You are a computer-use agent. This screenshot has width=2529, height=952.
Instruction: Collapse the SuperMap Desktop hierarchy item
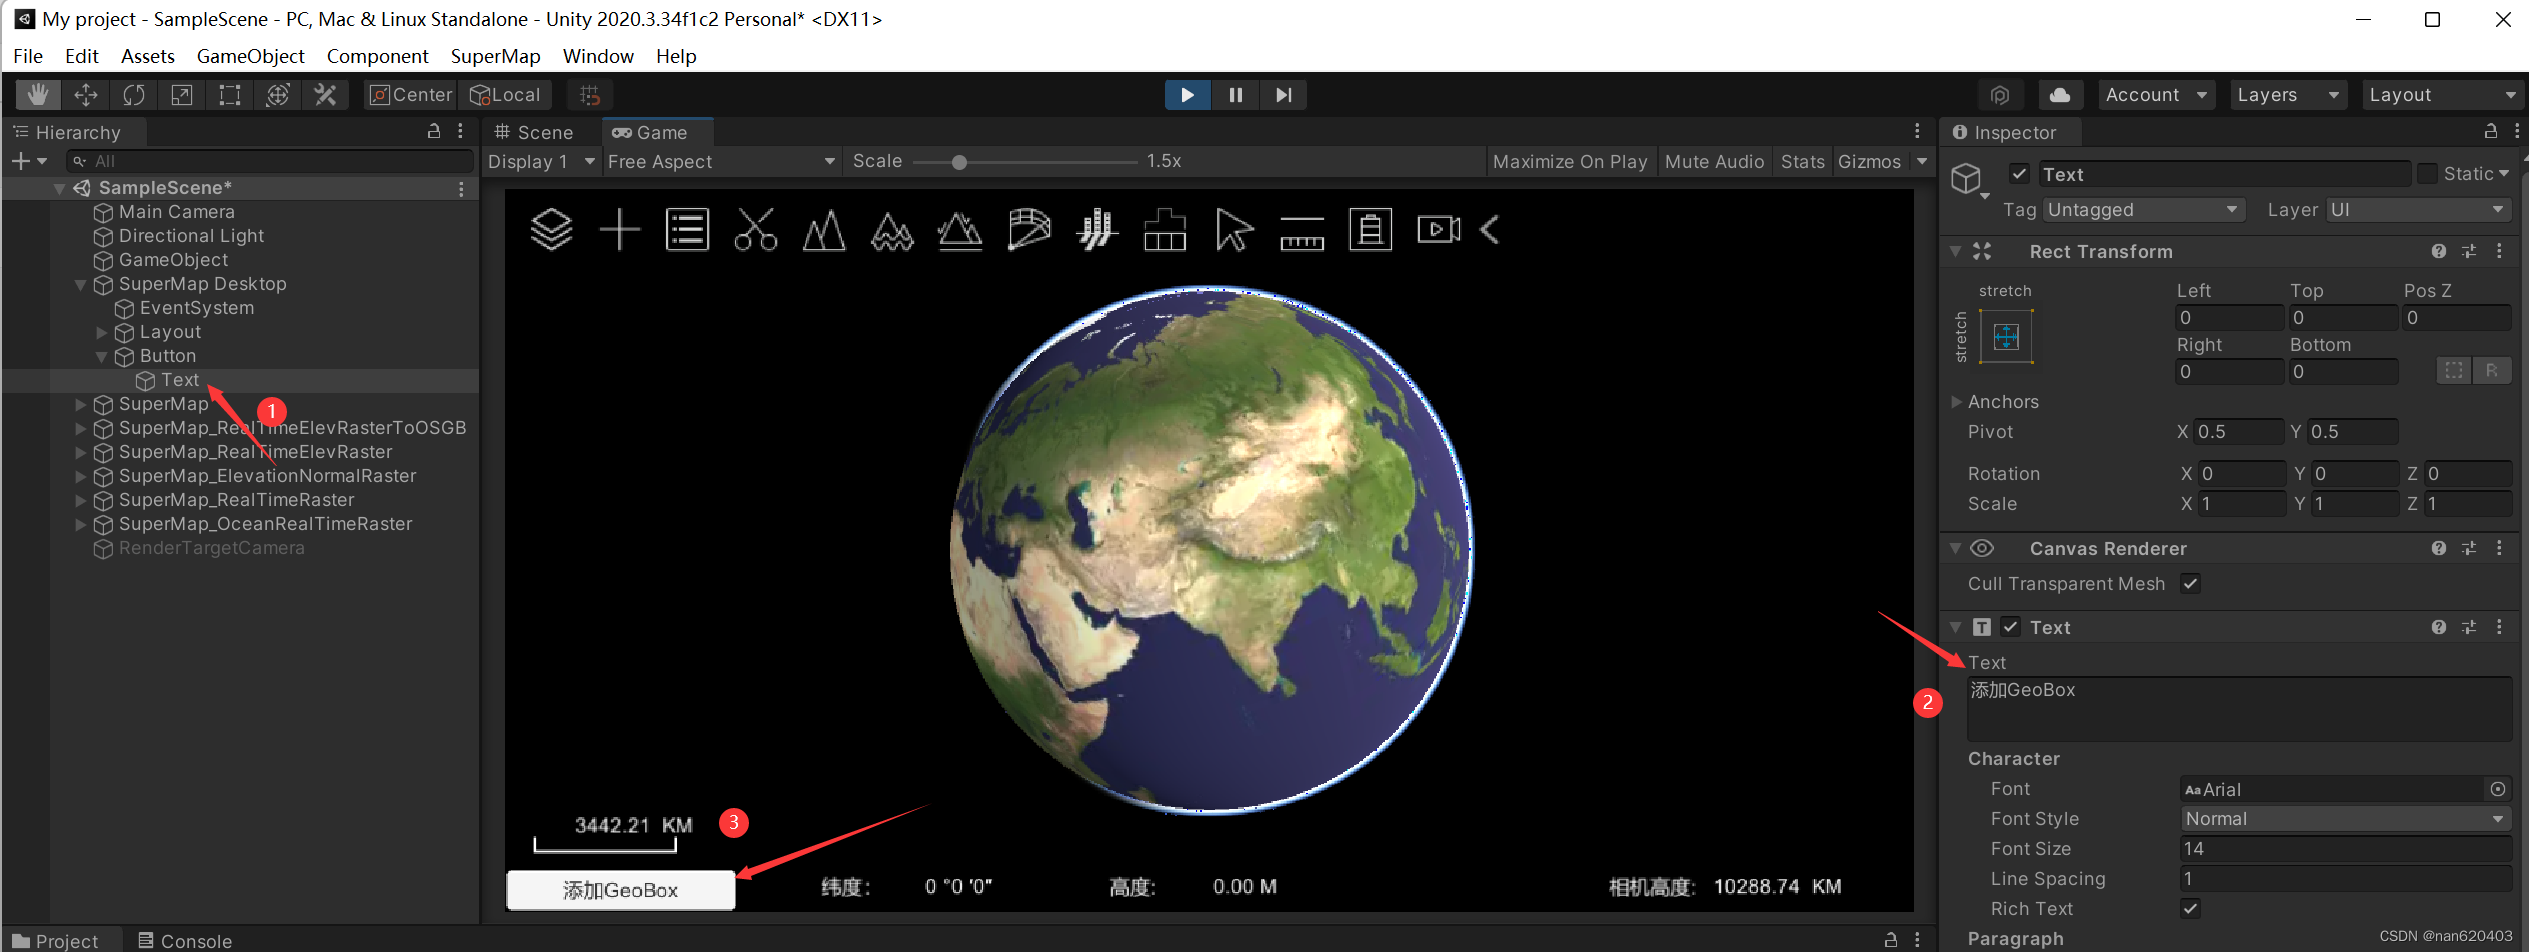point(81,284)
